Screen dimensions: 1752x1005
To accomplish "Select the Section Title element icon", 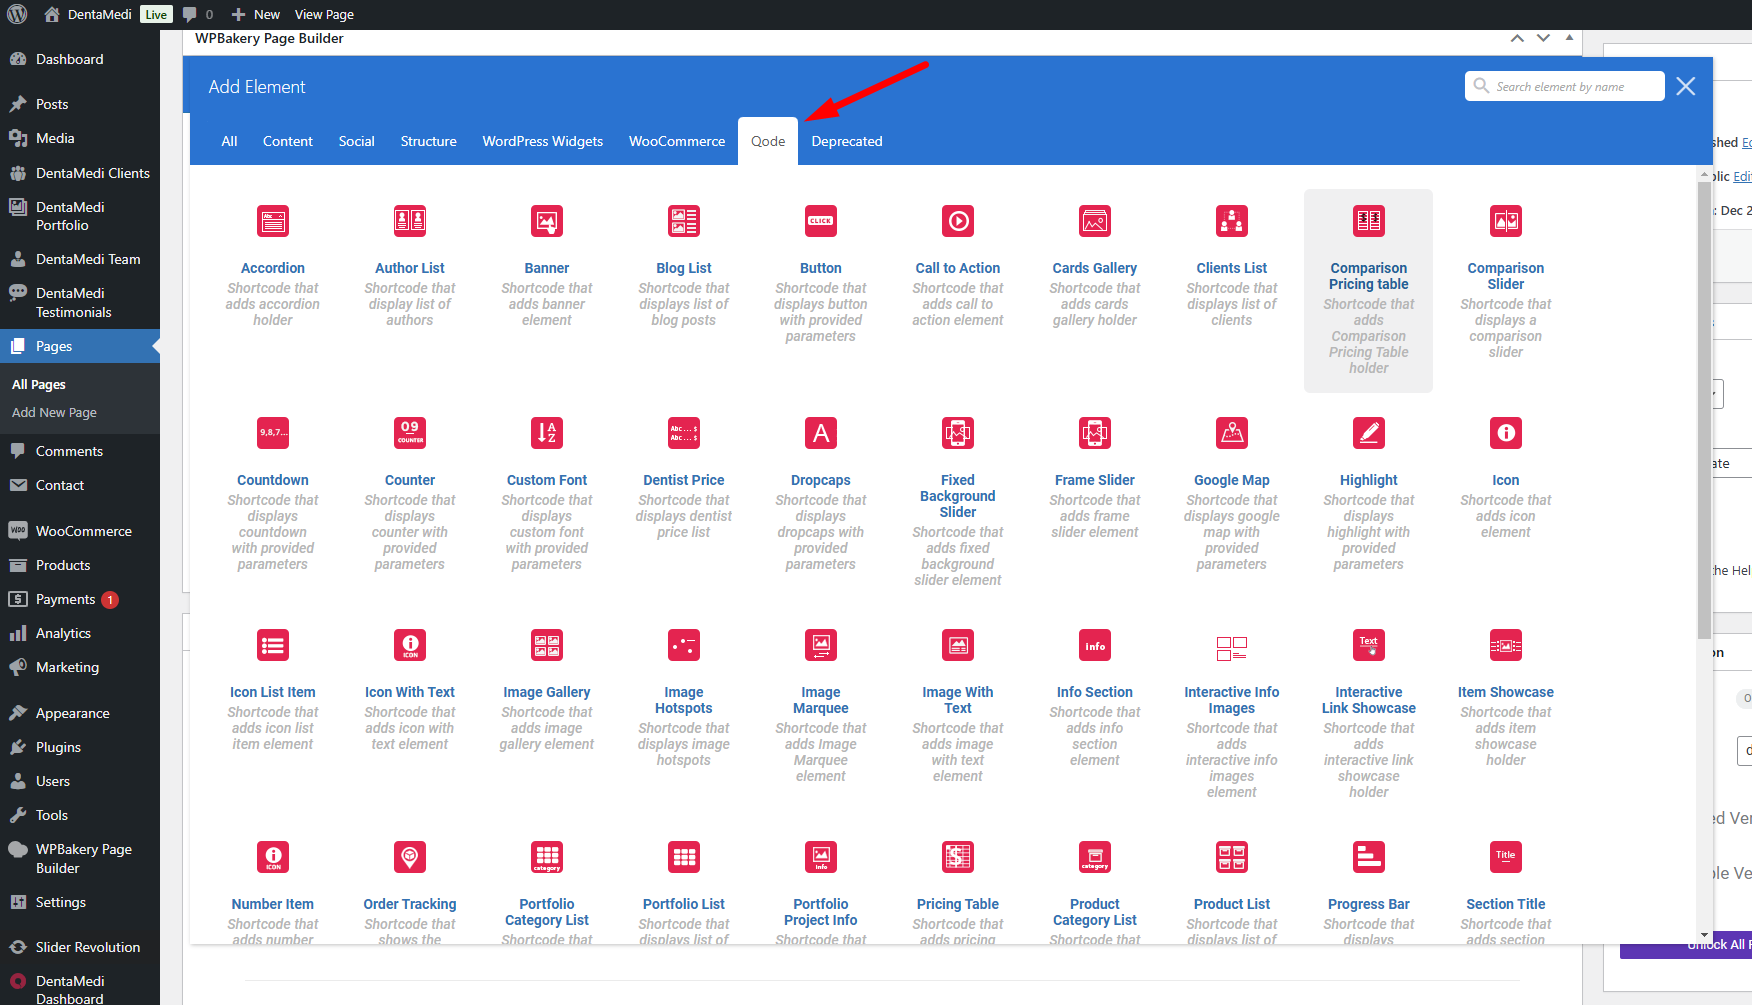I will point(1506,857).
